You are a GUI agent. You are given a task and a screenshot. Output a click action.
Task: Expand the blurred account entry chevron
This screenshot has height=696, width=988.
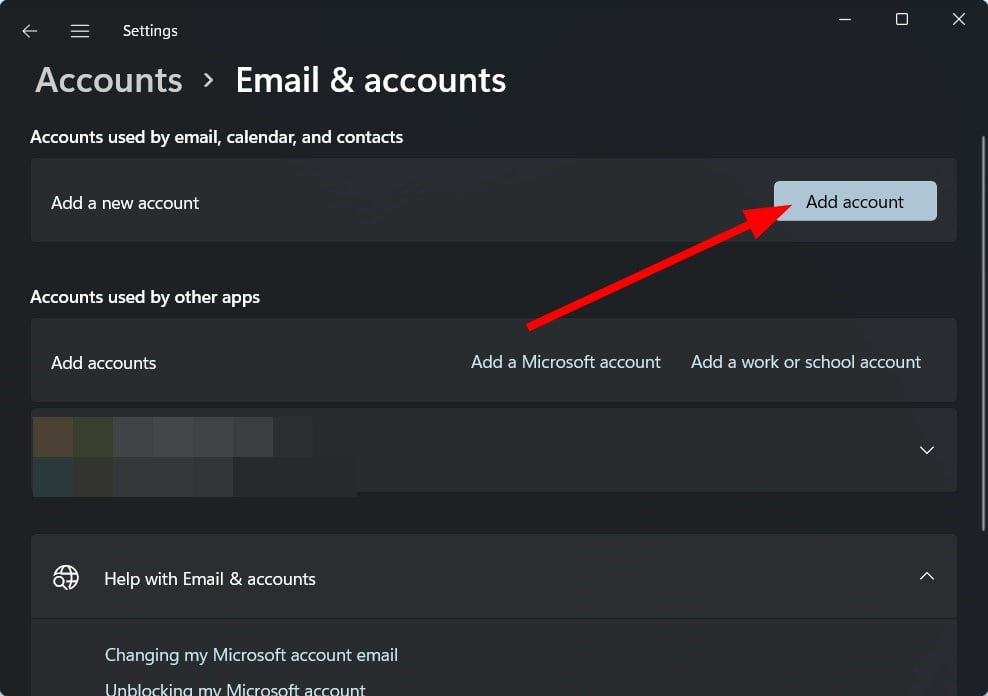click(926, 450)
